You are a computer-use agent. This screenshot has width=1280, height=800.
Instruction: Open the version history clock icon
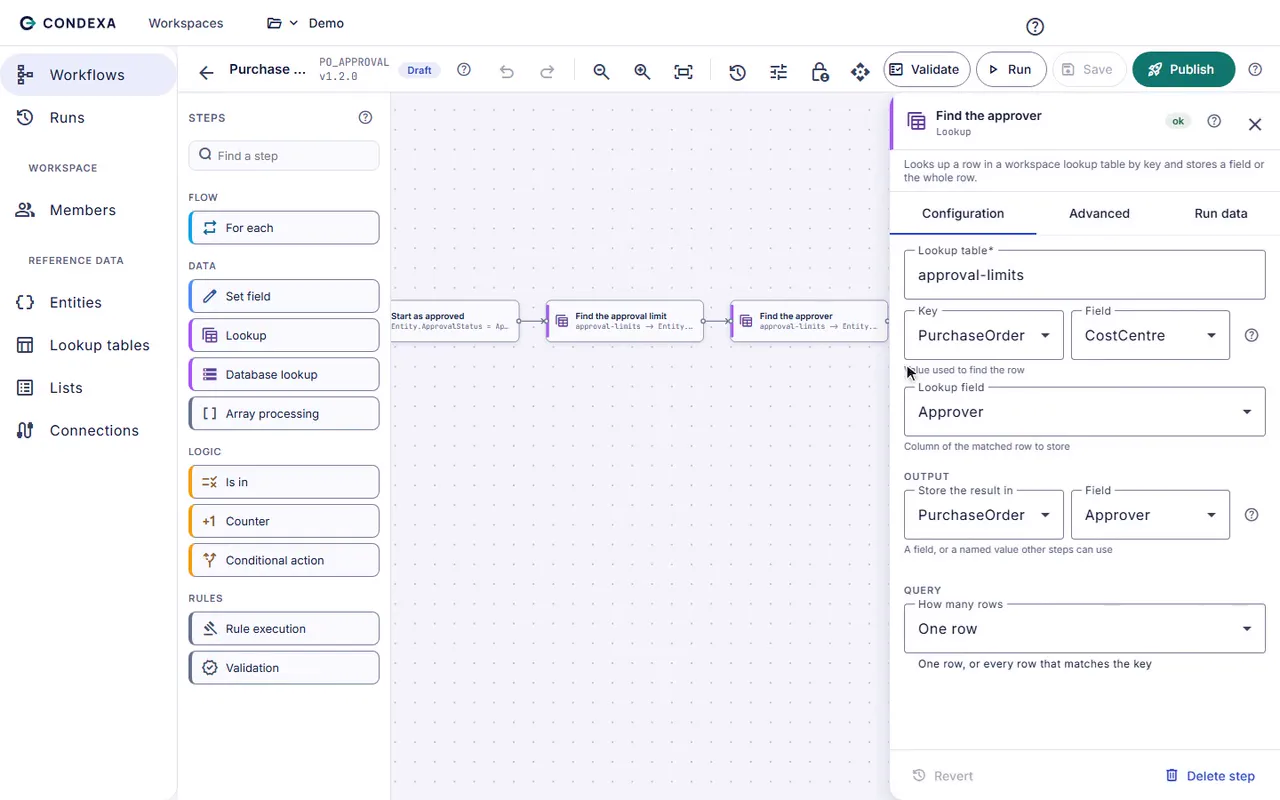(737, 71)
